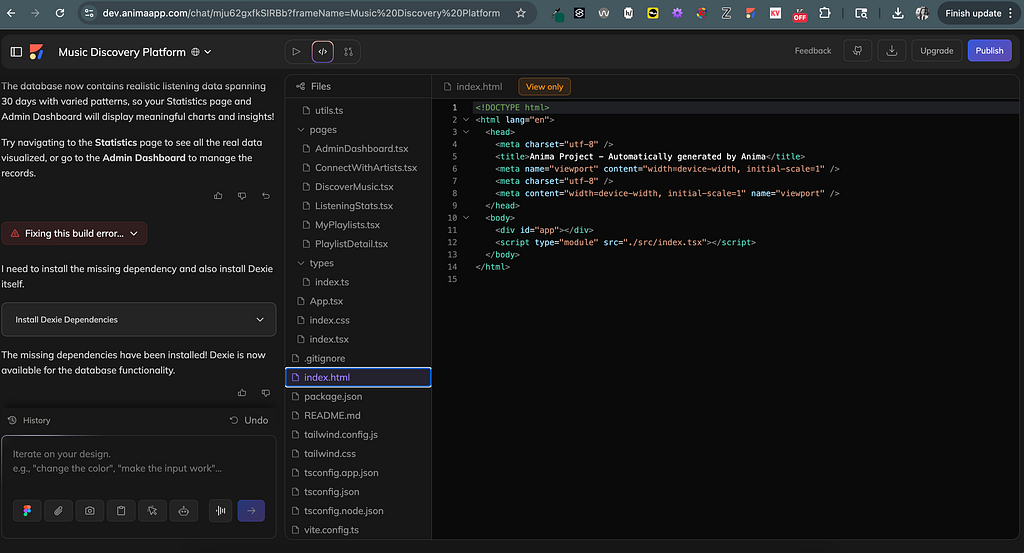
Task: Select the code view toggle
Action: 323,52
